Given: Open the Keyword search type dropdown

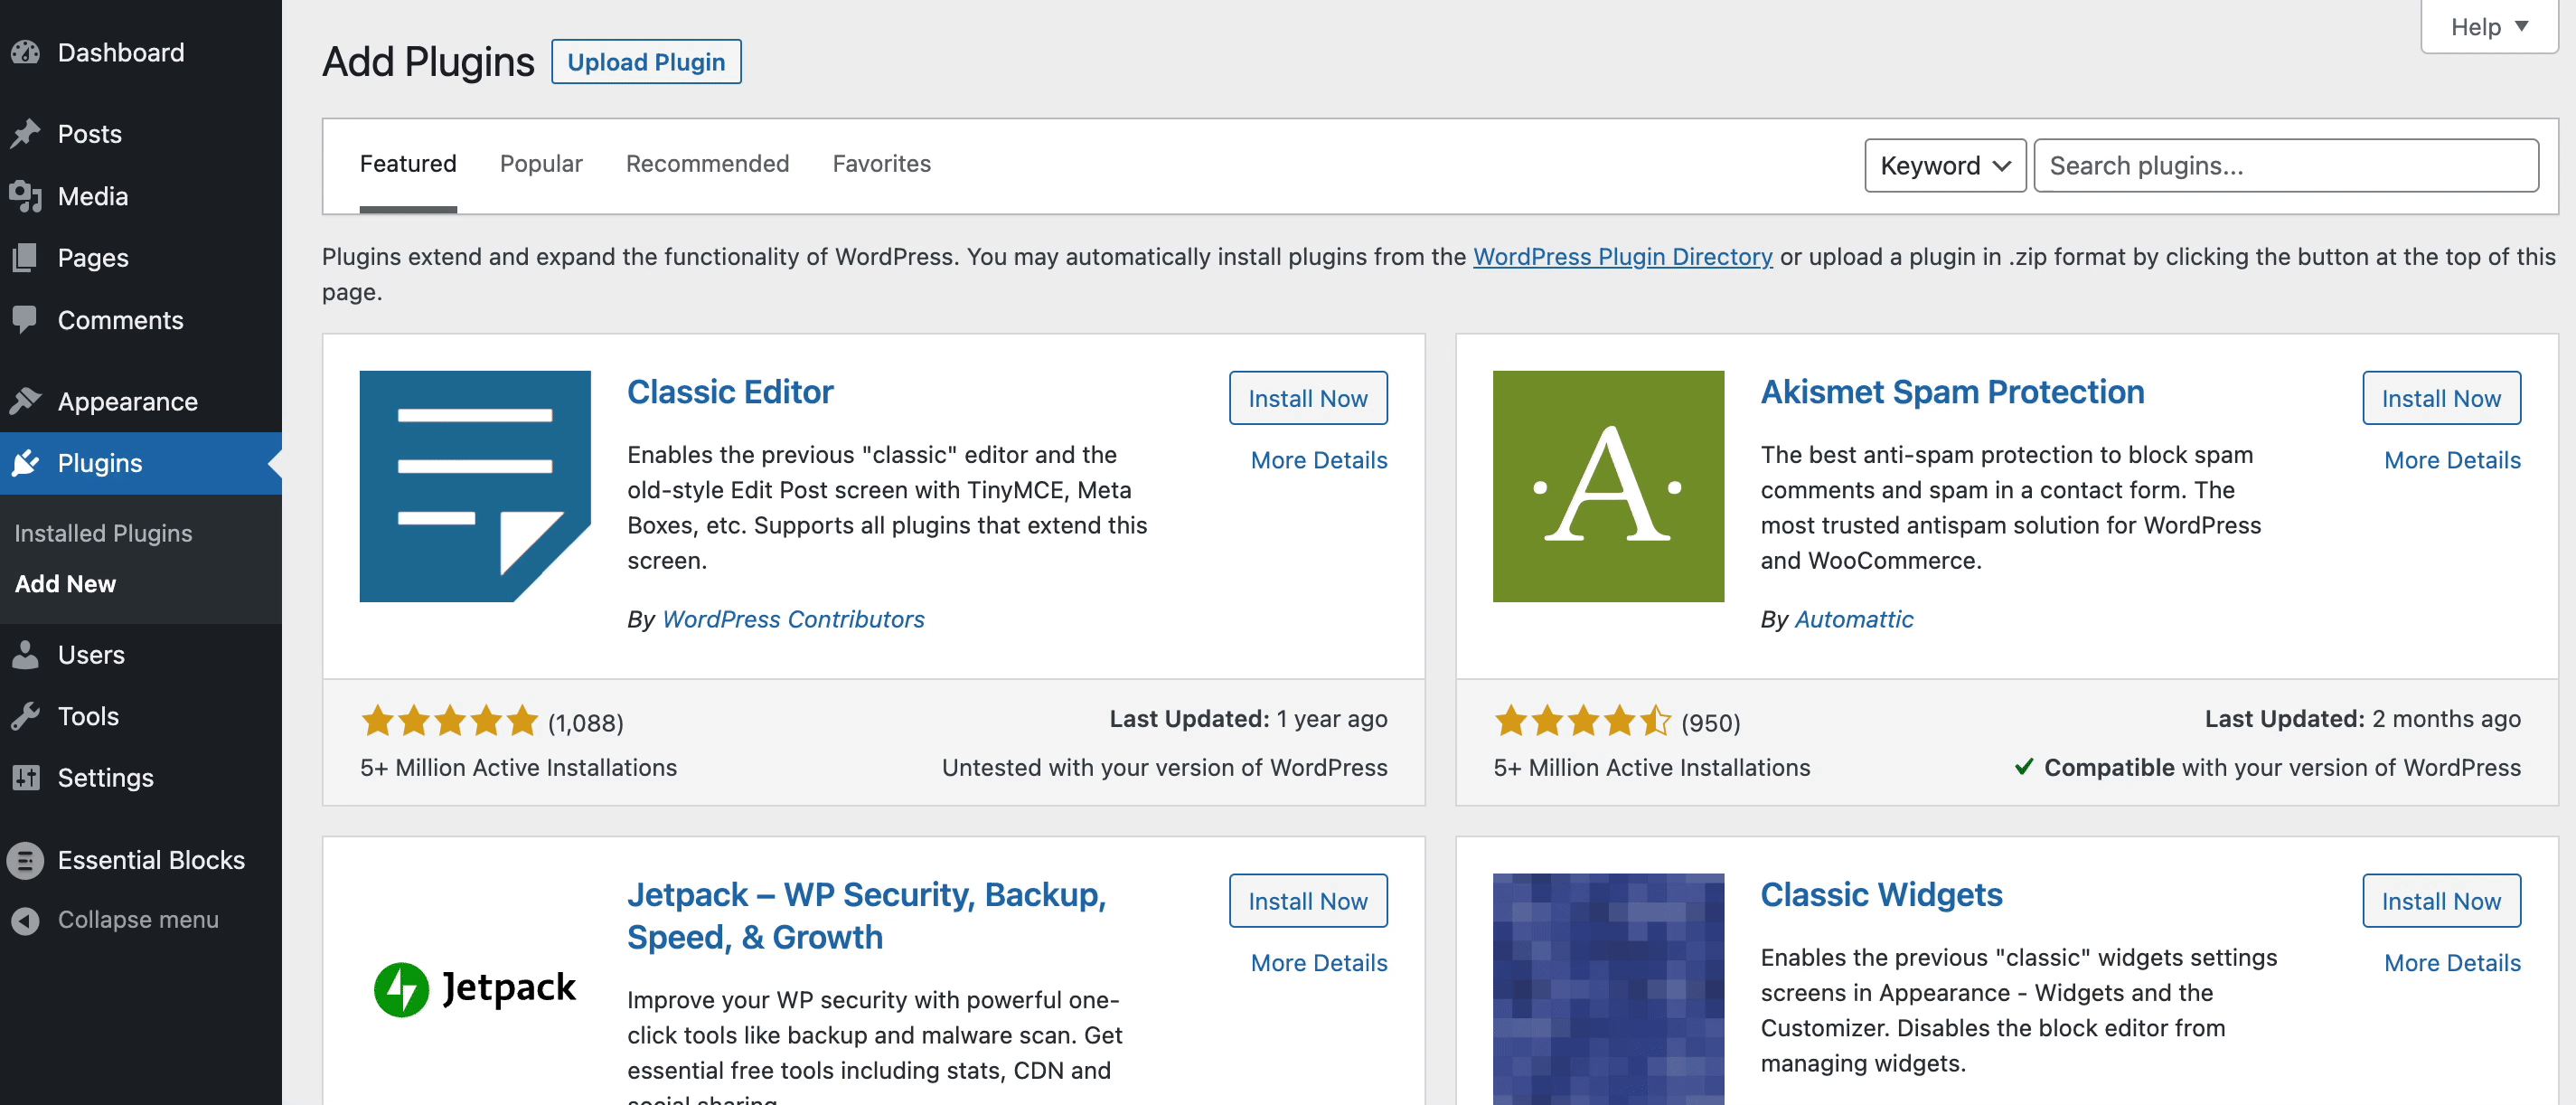Looking at the screenshot, I should pyautogui.click(x=1945, y=166).
